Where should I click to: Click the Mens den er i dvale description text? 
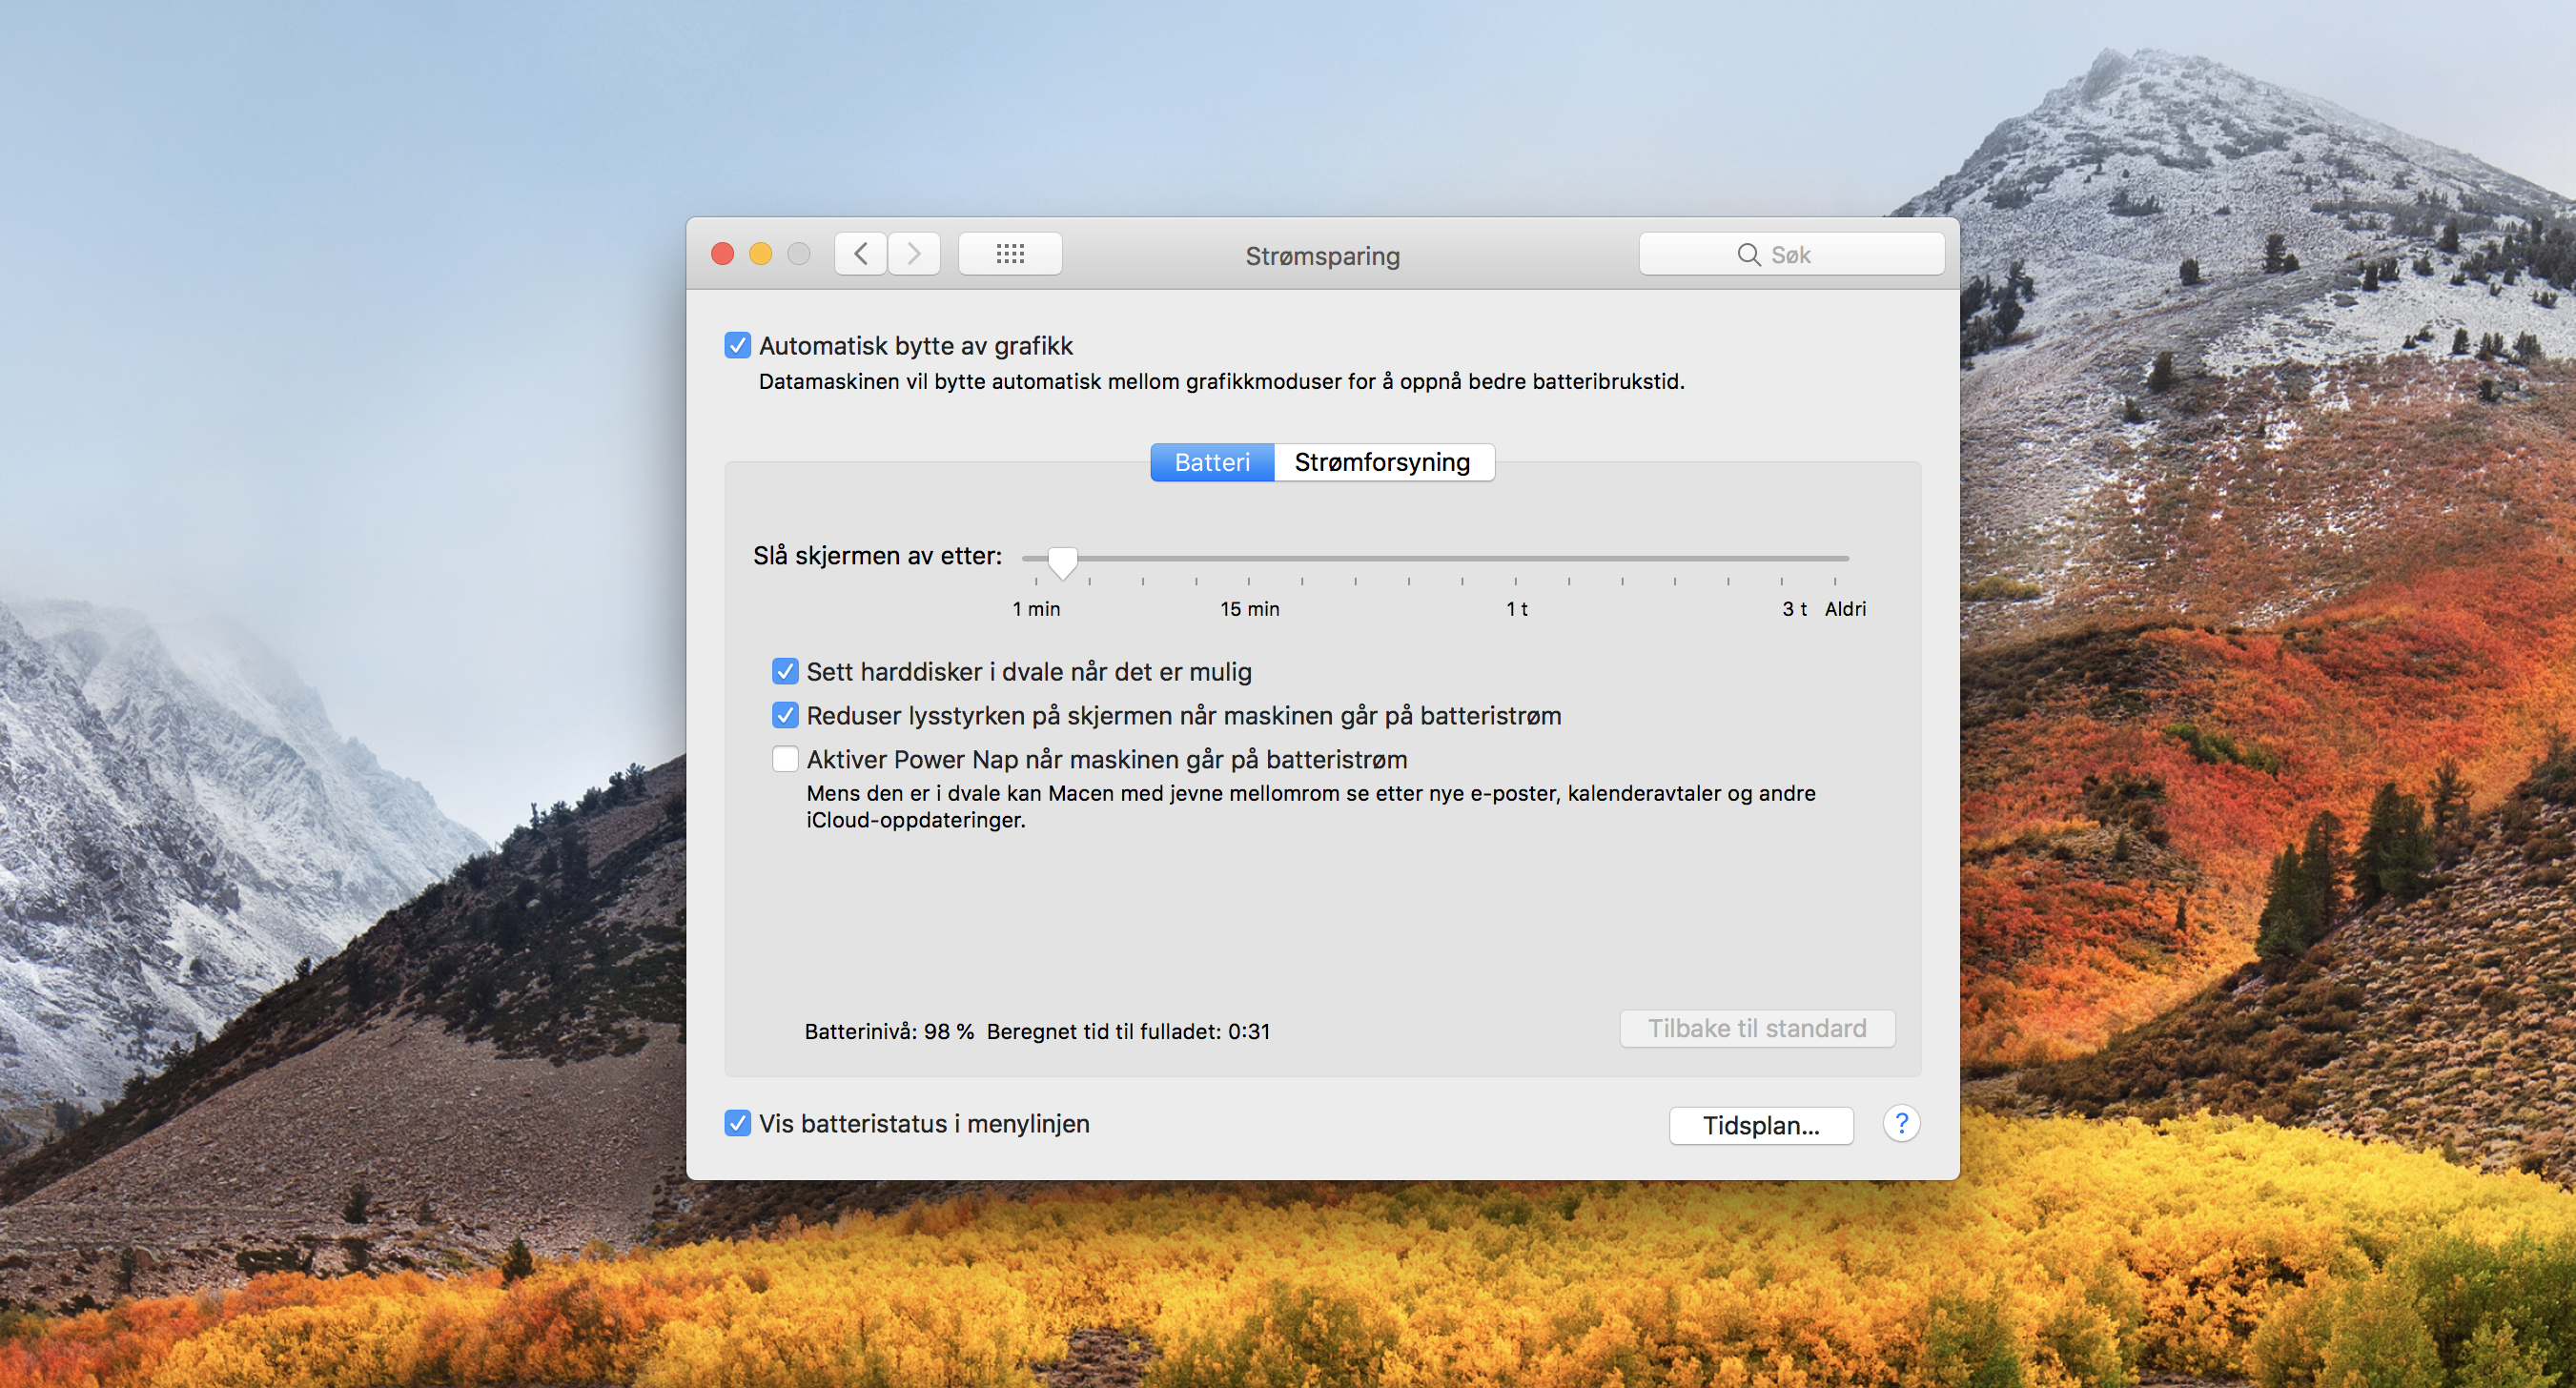point(1310,806)
